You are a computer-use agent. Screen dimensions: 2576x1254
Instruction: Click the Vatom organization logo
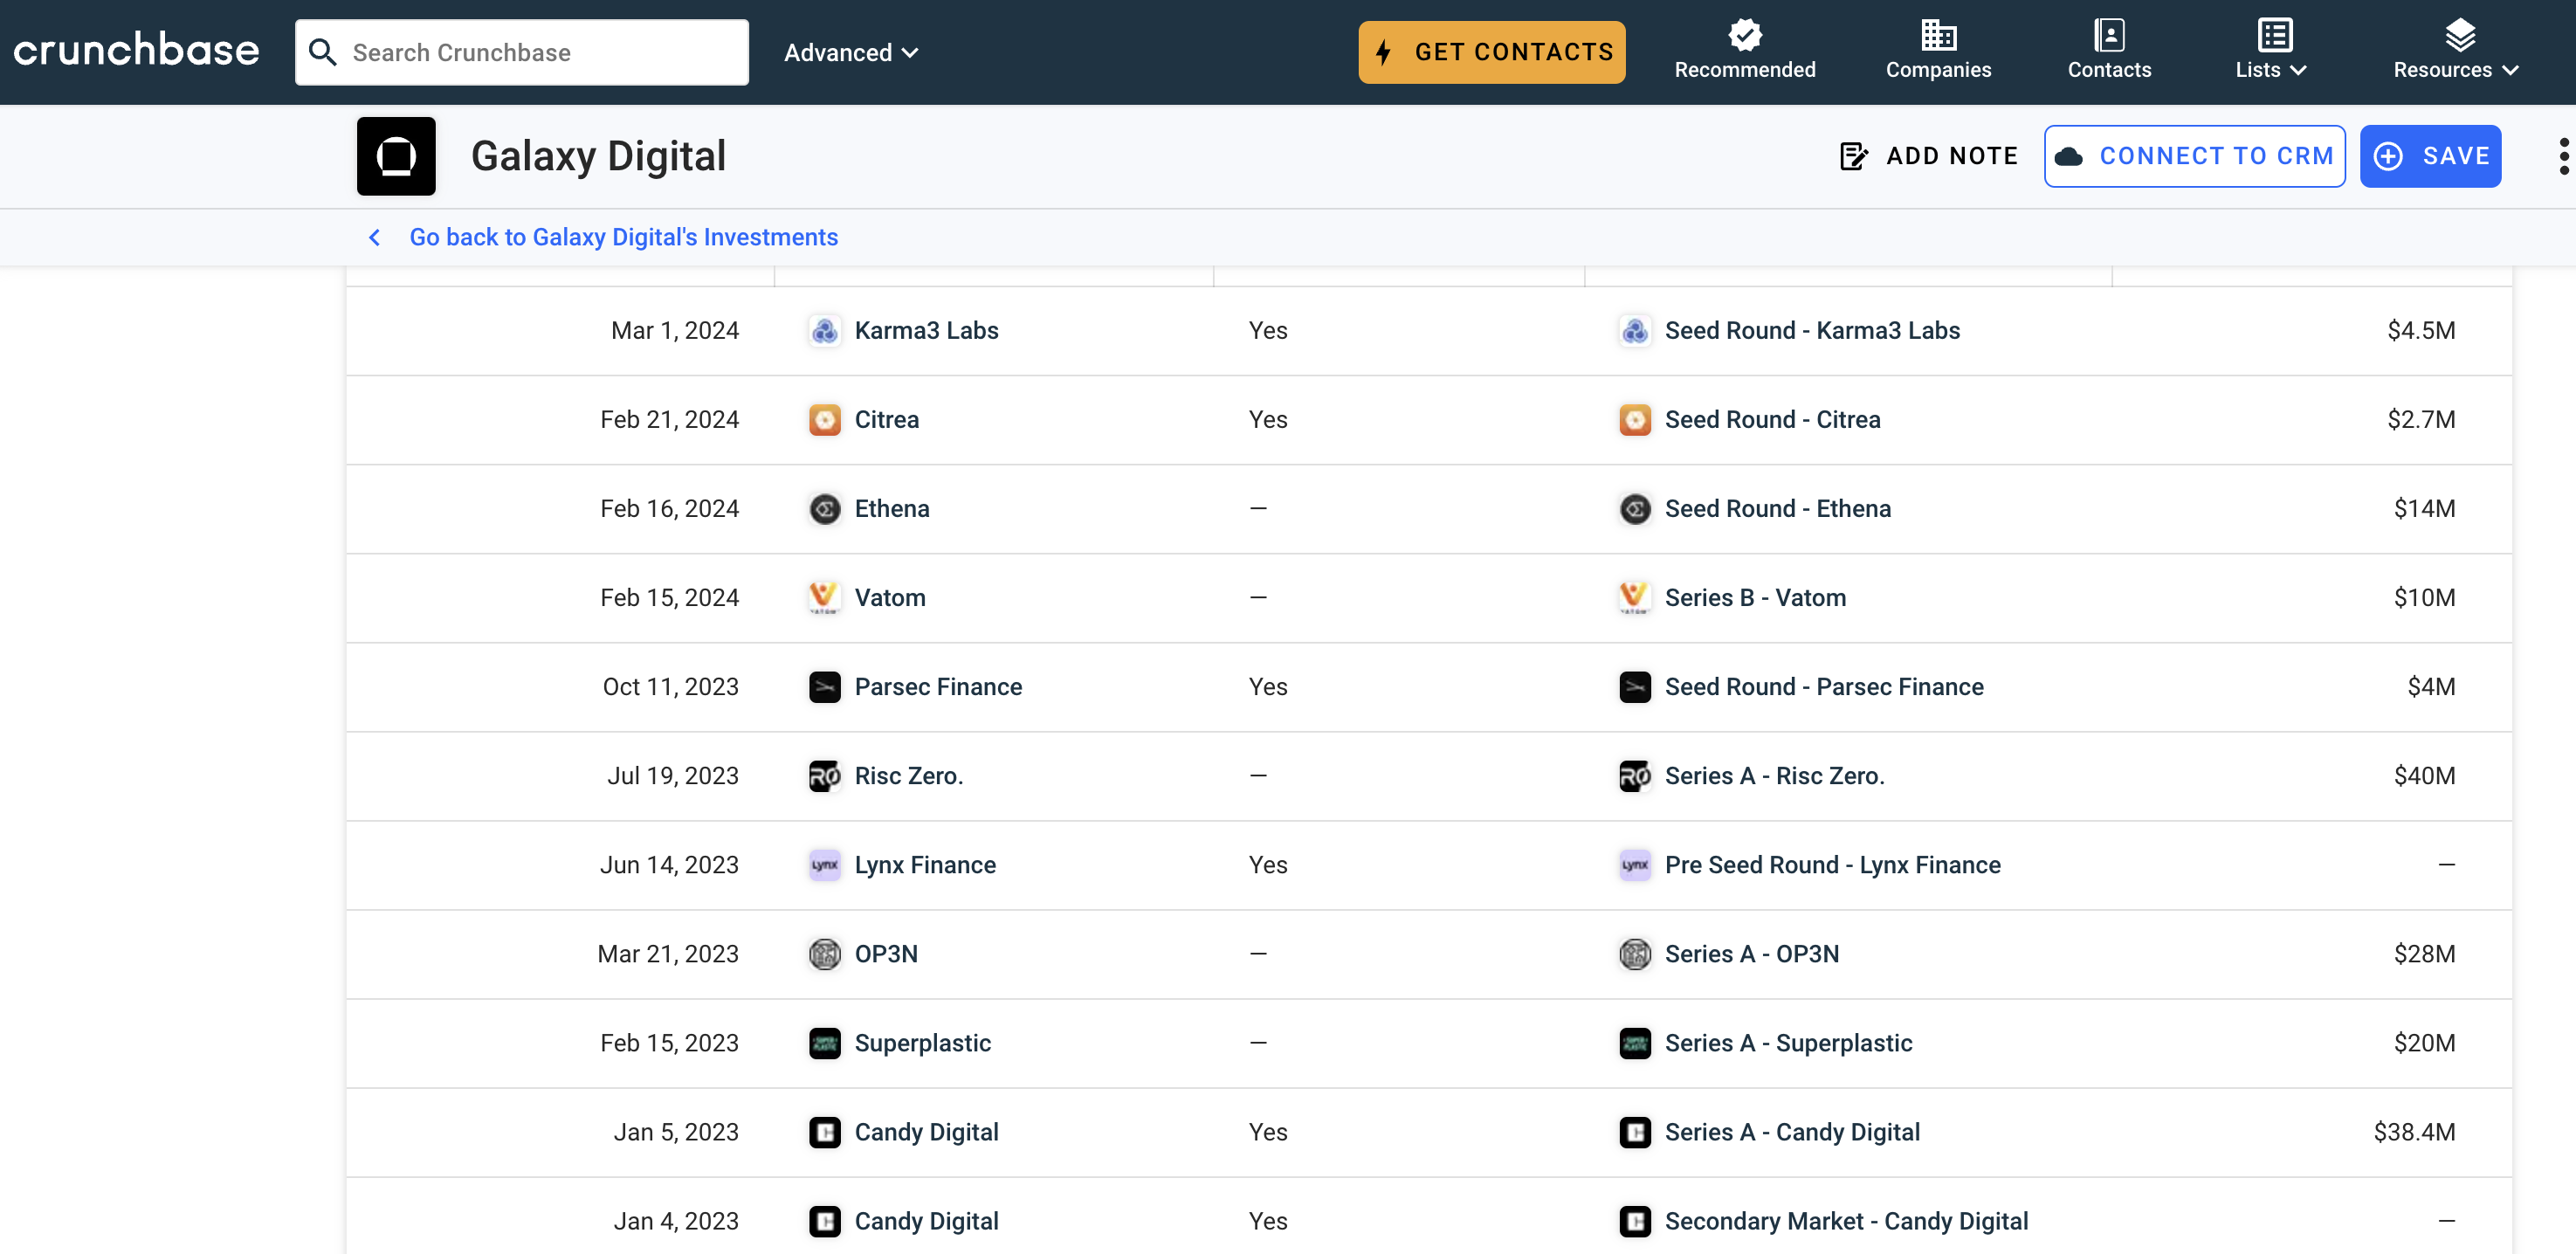point(824,598)
